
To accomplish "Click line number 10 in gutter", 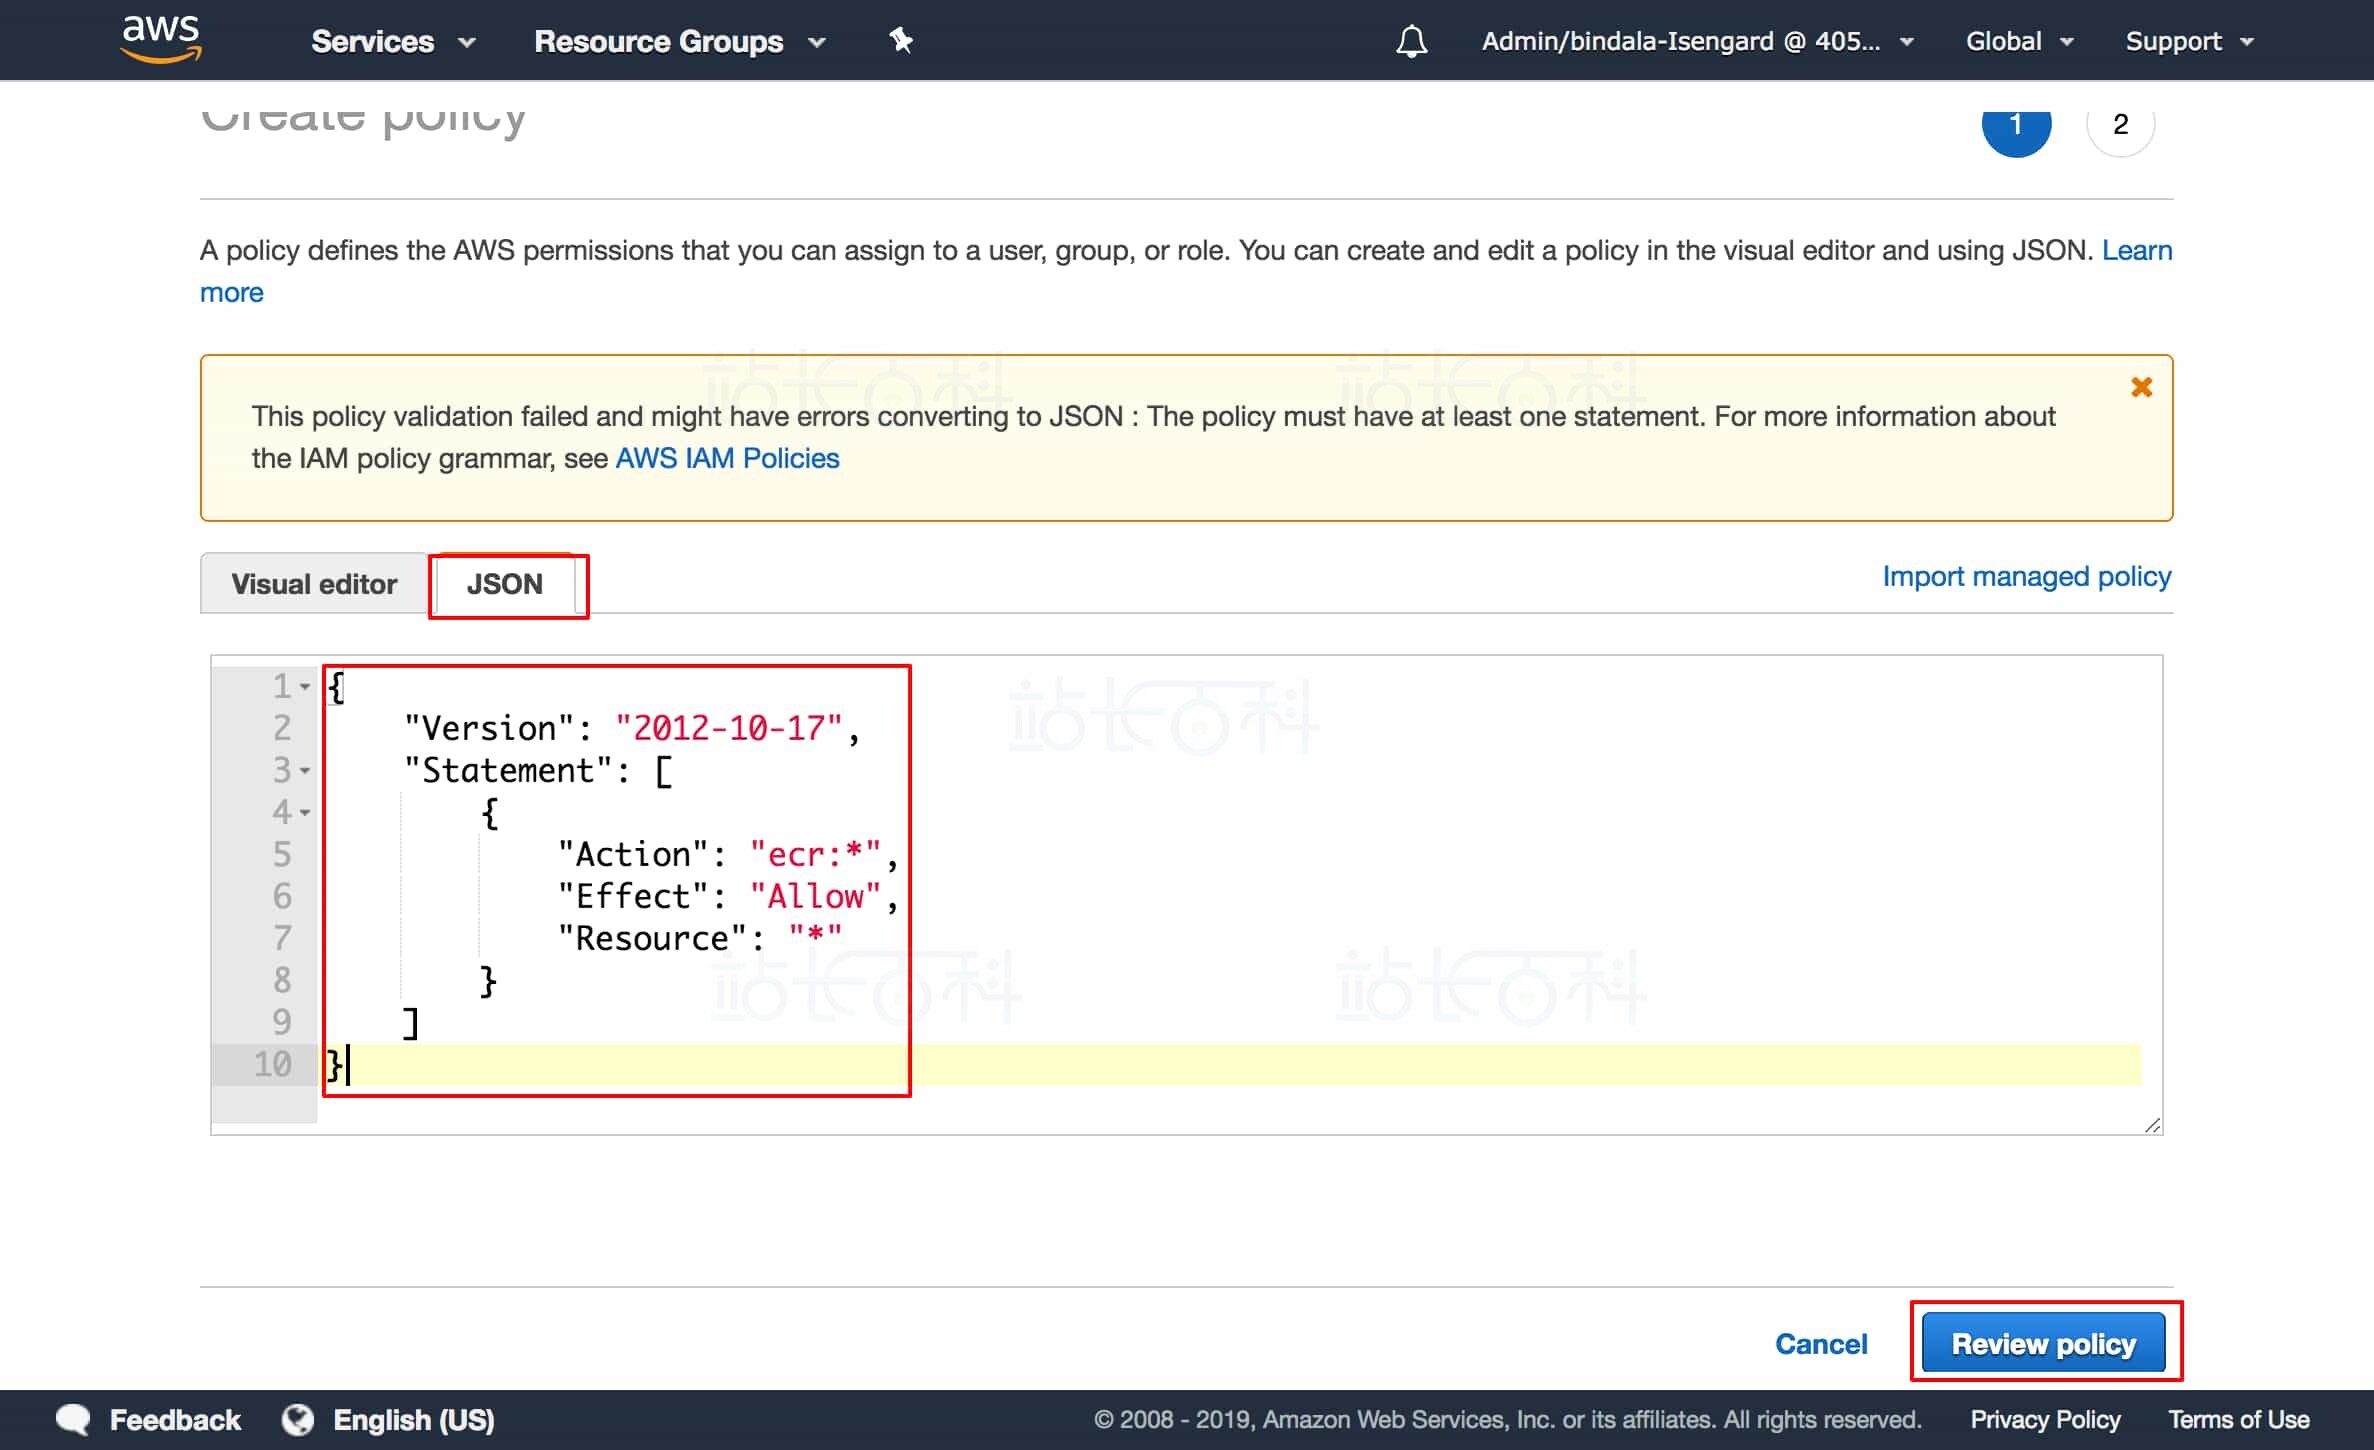I will tap(272, 1064).
